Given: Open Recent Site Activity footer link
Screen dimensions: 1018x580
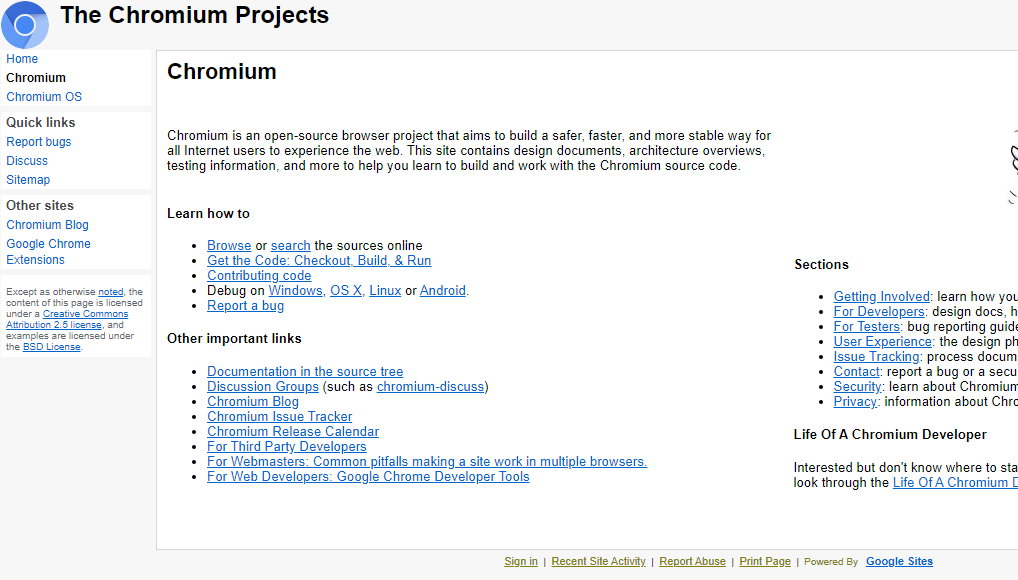Looking at the screenshot, I should (599, 561).
